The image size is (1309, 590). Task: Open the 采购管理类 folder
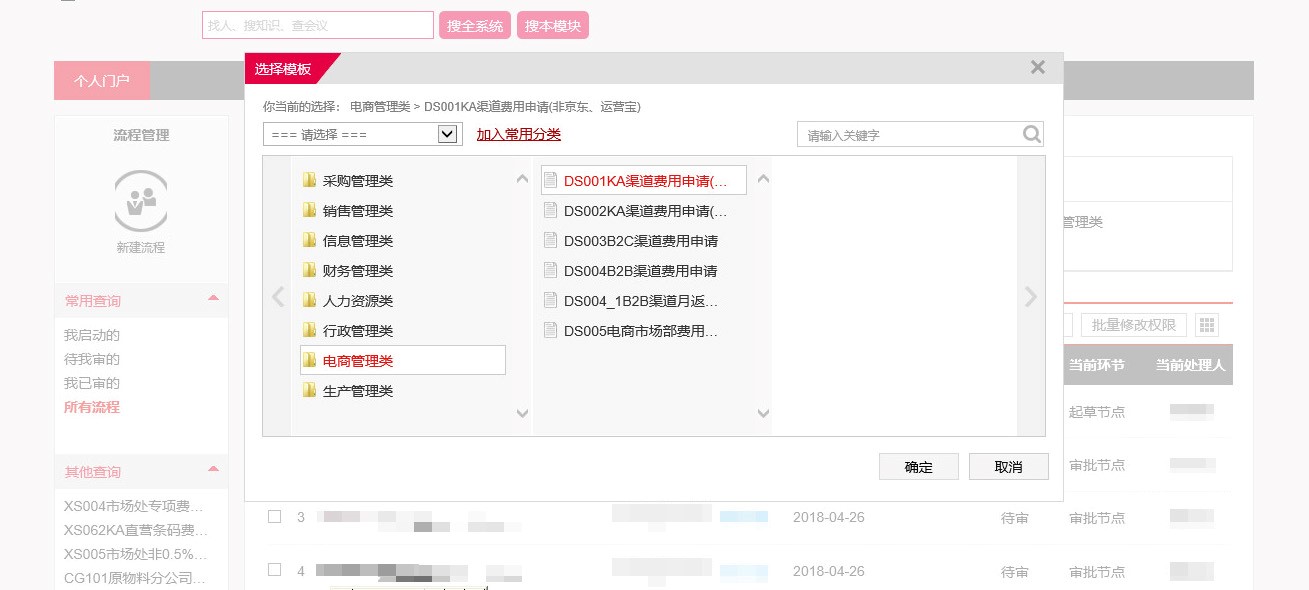point(357,181)
